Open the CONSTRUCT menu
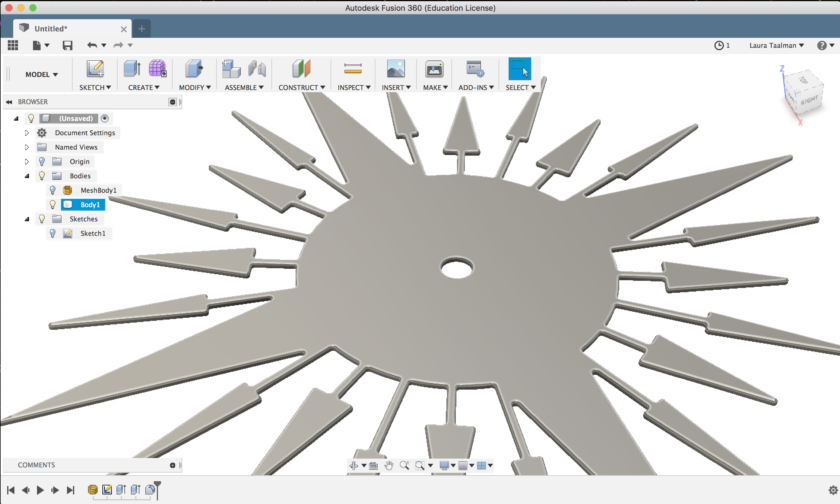This screenshot has width=840, height=504. click(302, 87)
